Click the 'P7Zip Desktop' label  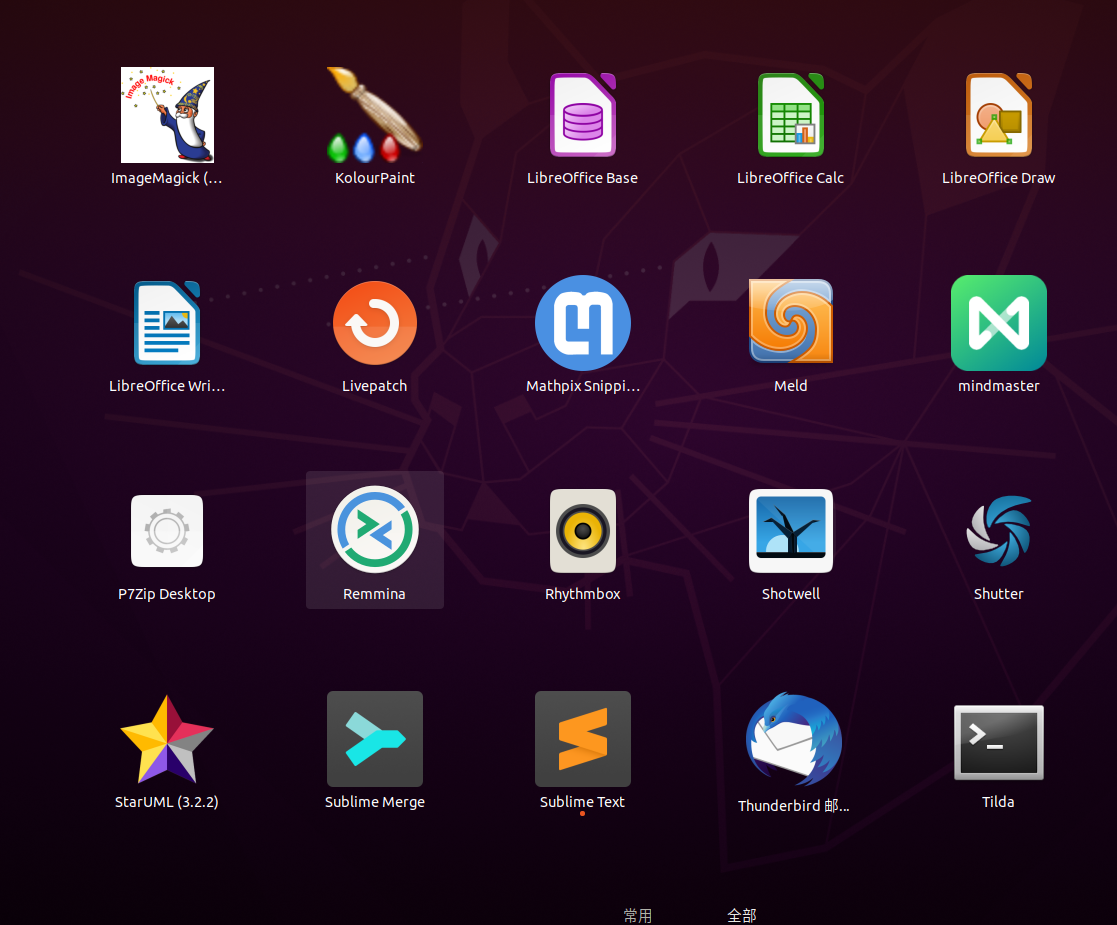[x=167, y=594]
